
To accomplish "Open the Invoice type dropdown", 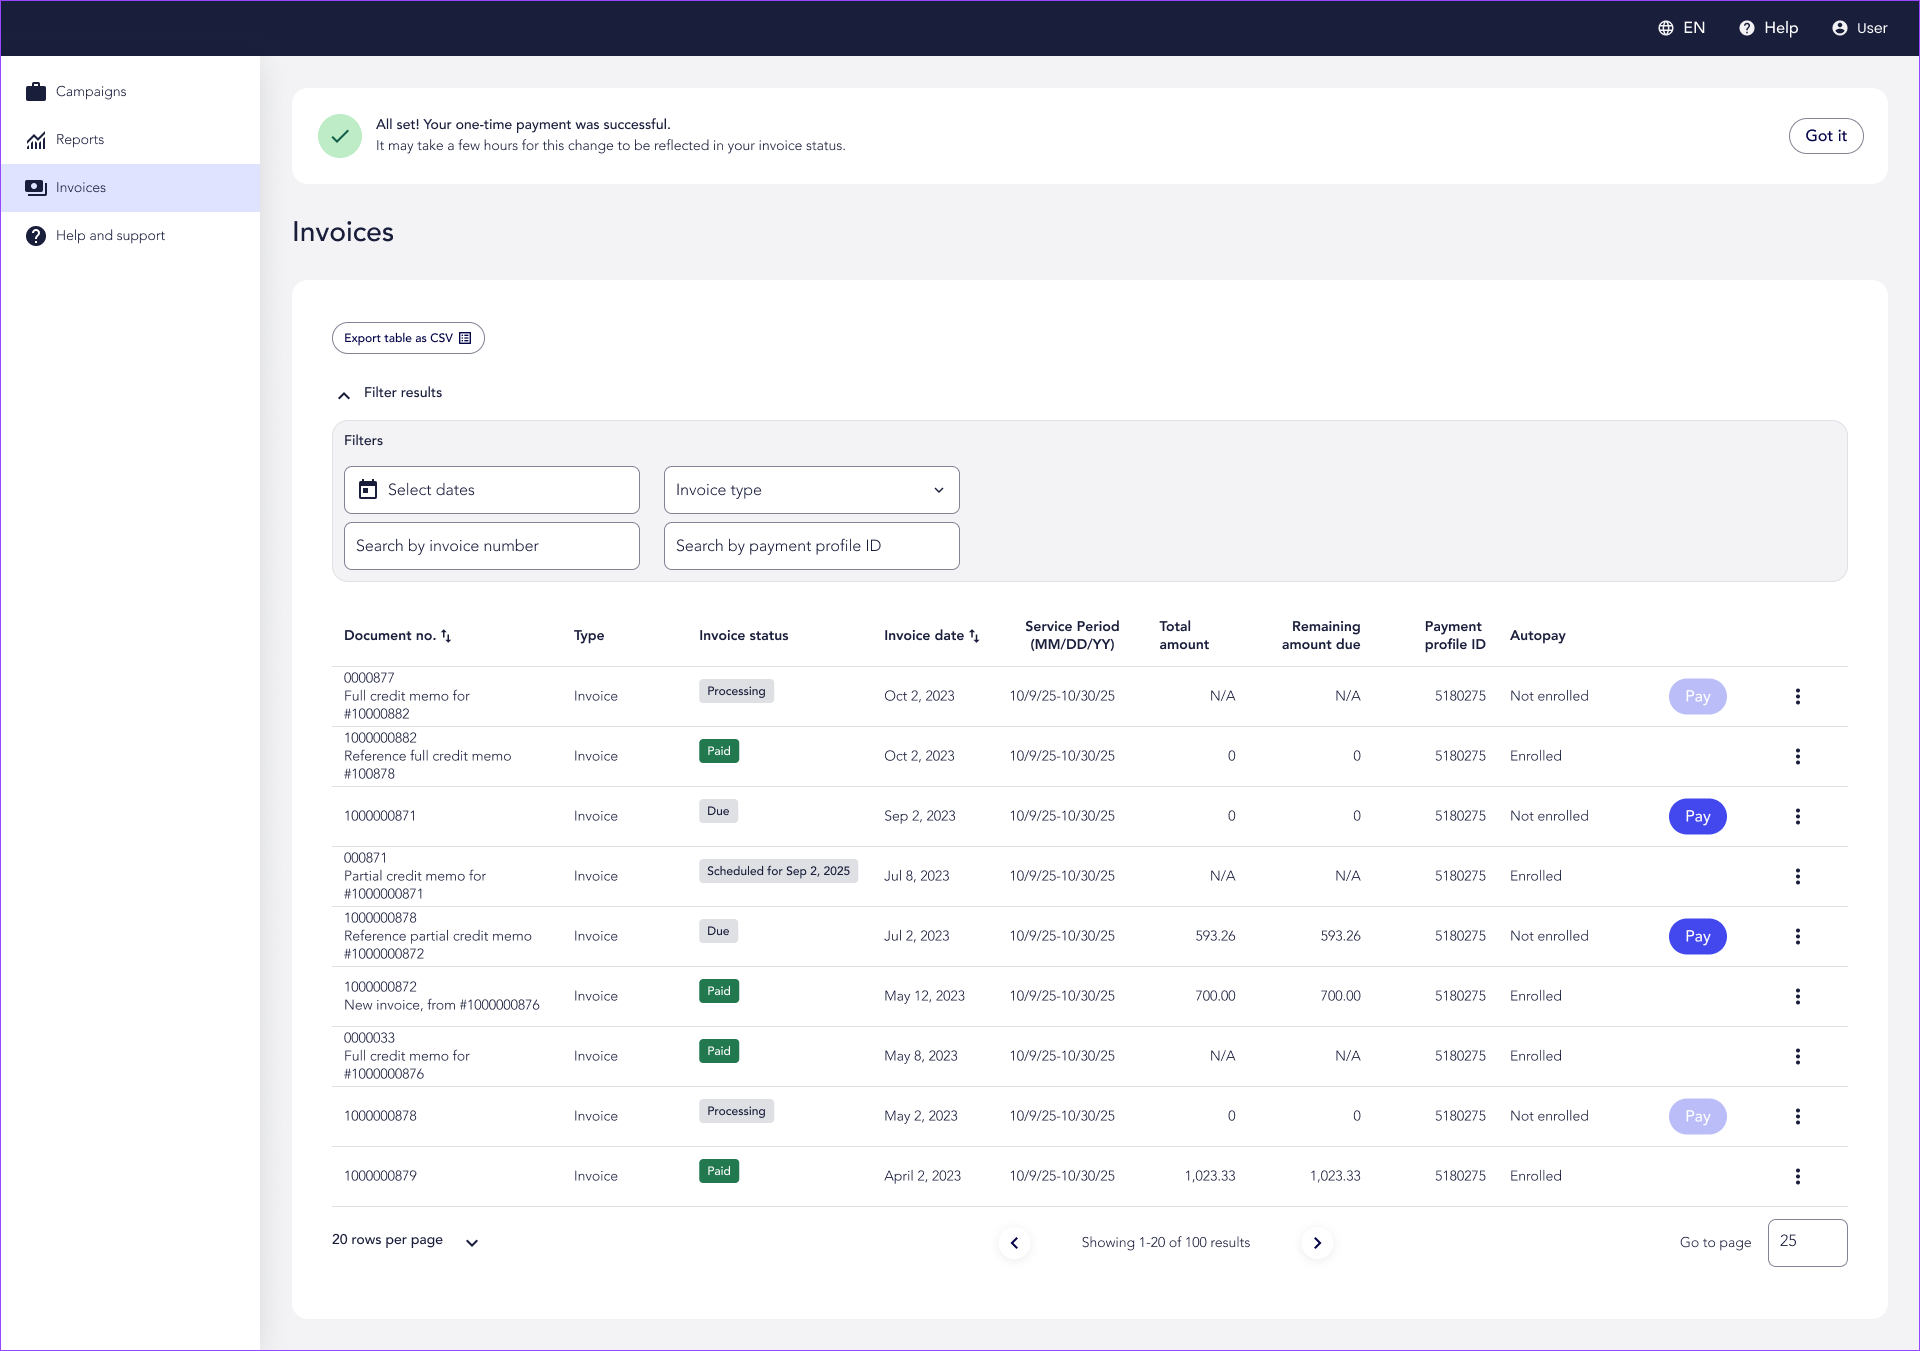I will pyautogui.click(x=811, y=490).
